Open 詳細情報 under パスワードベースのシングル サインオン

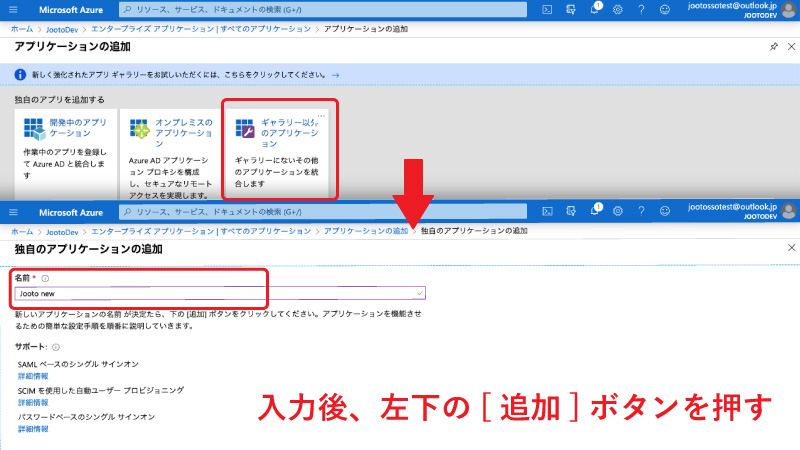pyautogui.click(x=33, y=429)
